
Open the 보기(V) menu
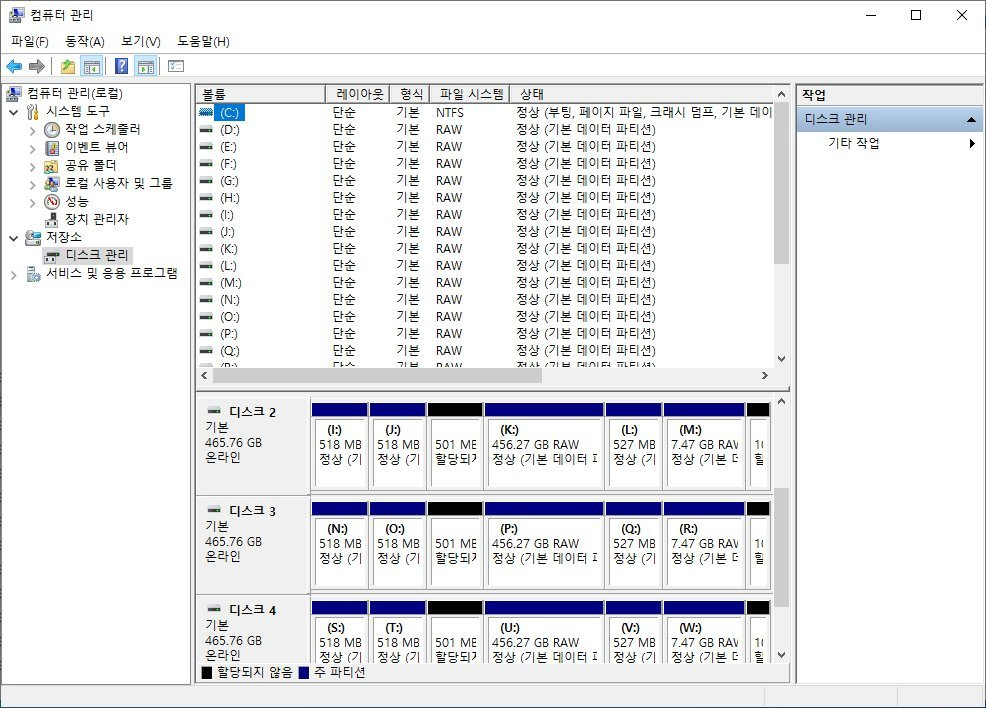tap(141, 41)
